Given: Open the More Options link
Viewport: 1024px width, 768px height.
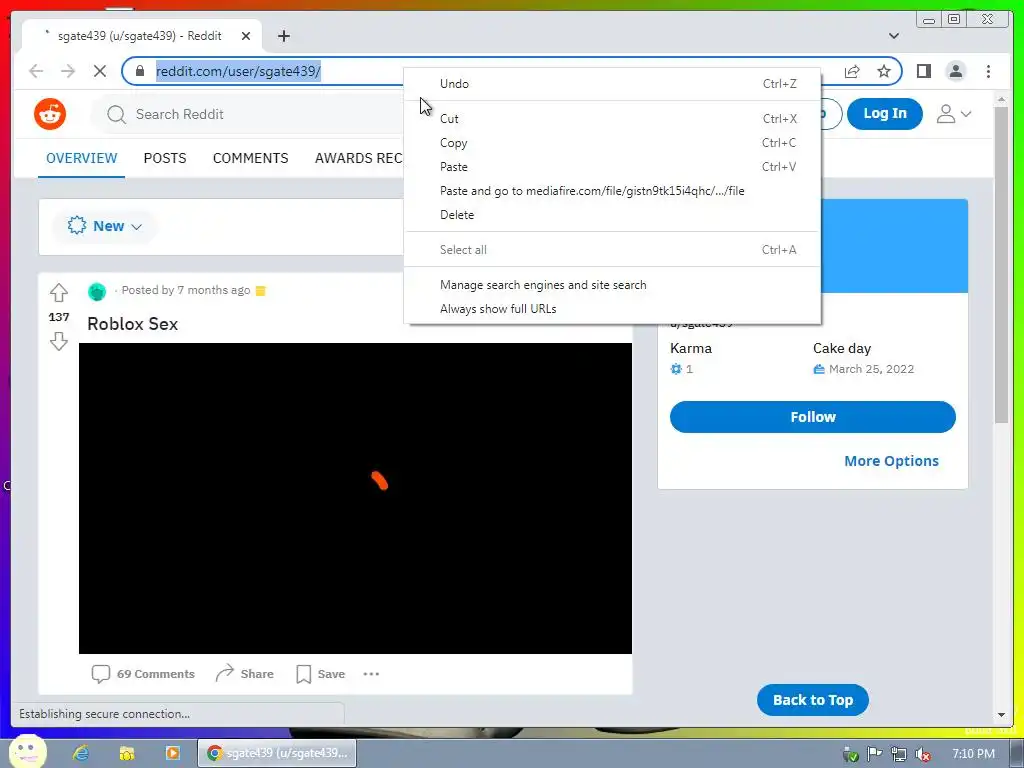Looking at the screenshot, I should point(891,461).
